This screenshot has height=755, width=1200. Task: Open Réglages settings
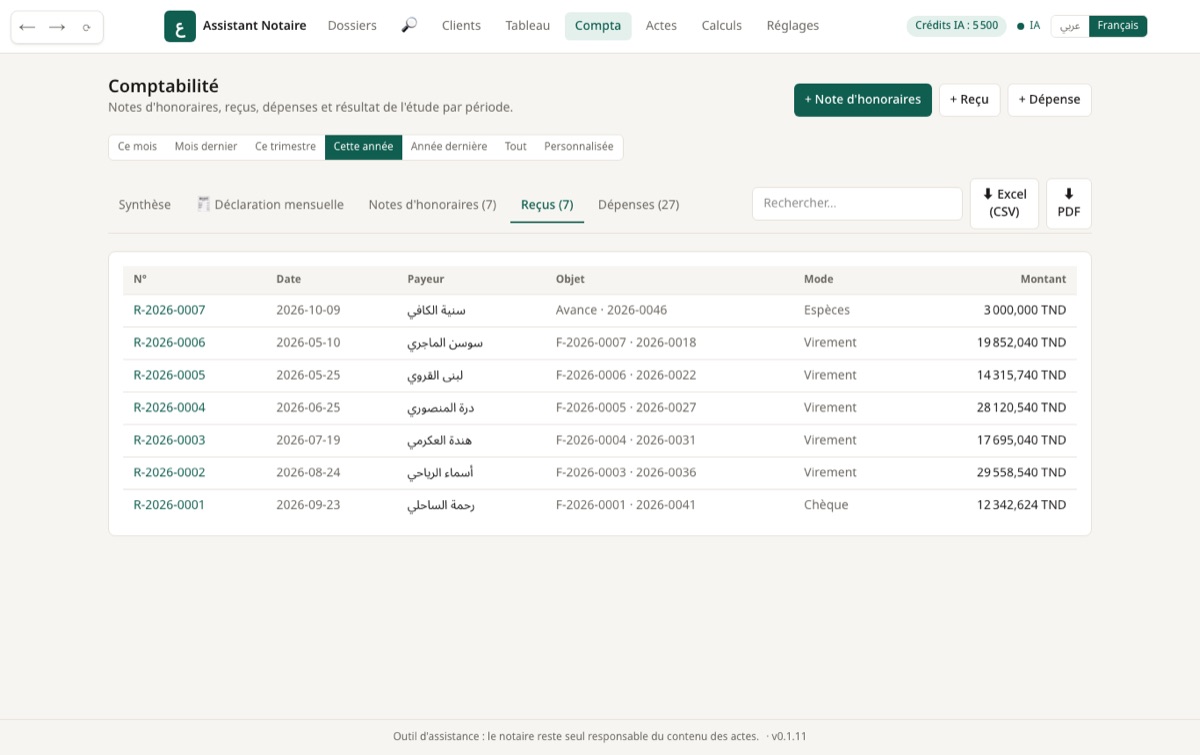(793, 26)
